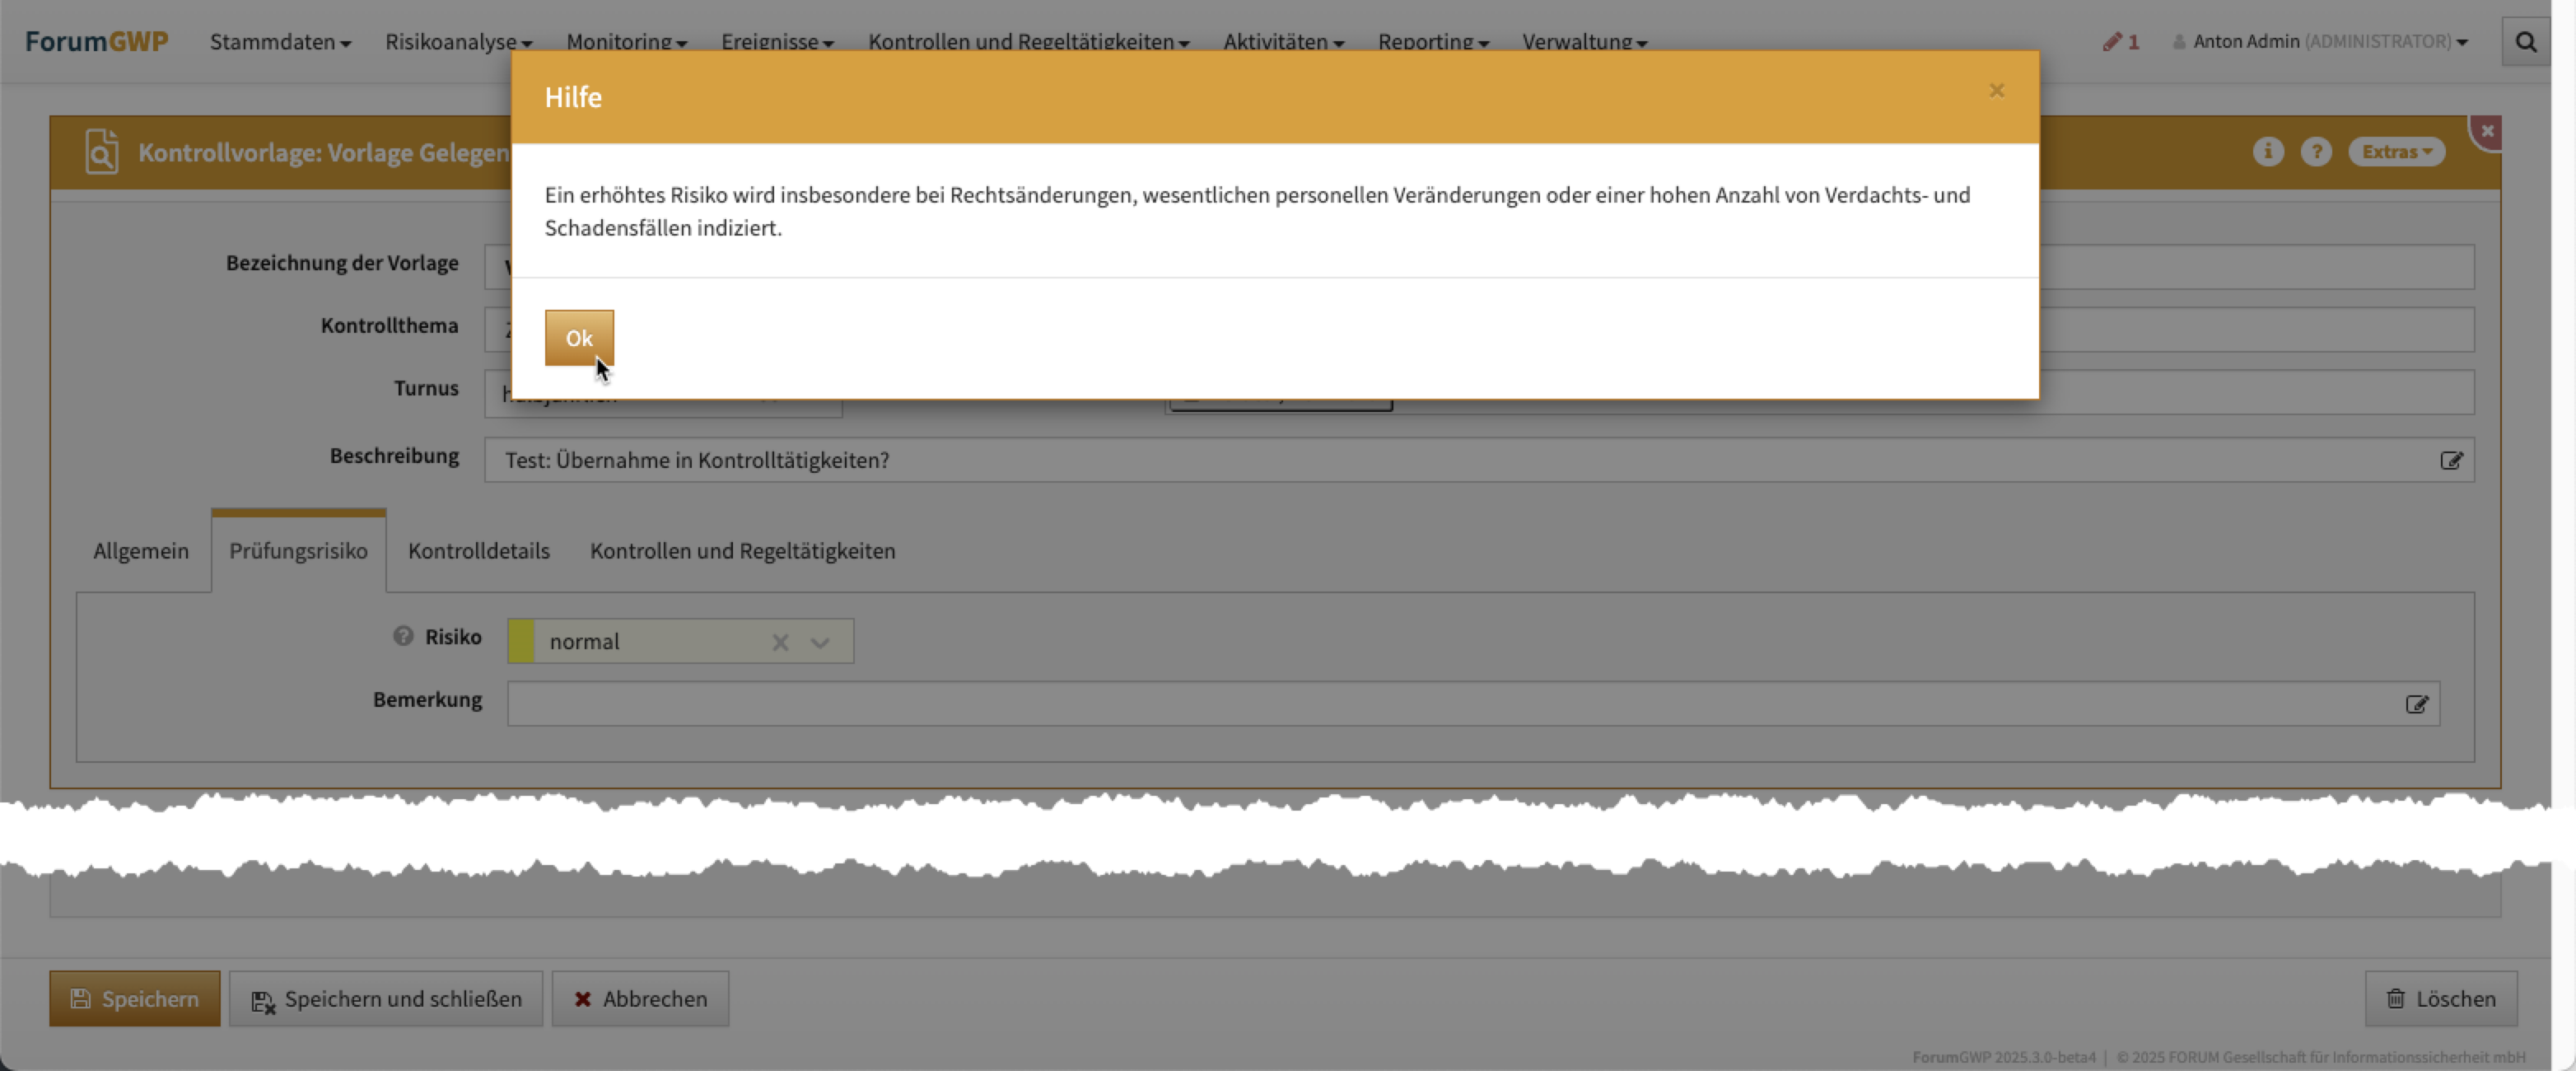This screenshot has width=2576, height=1071.
Task: Click Speichern und schließen button
Action: (386, 998)
